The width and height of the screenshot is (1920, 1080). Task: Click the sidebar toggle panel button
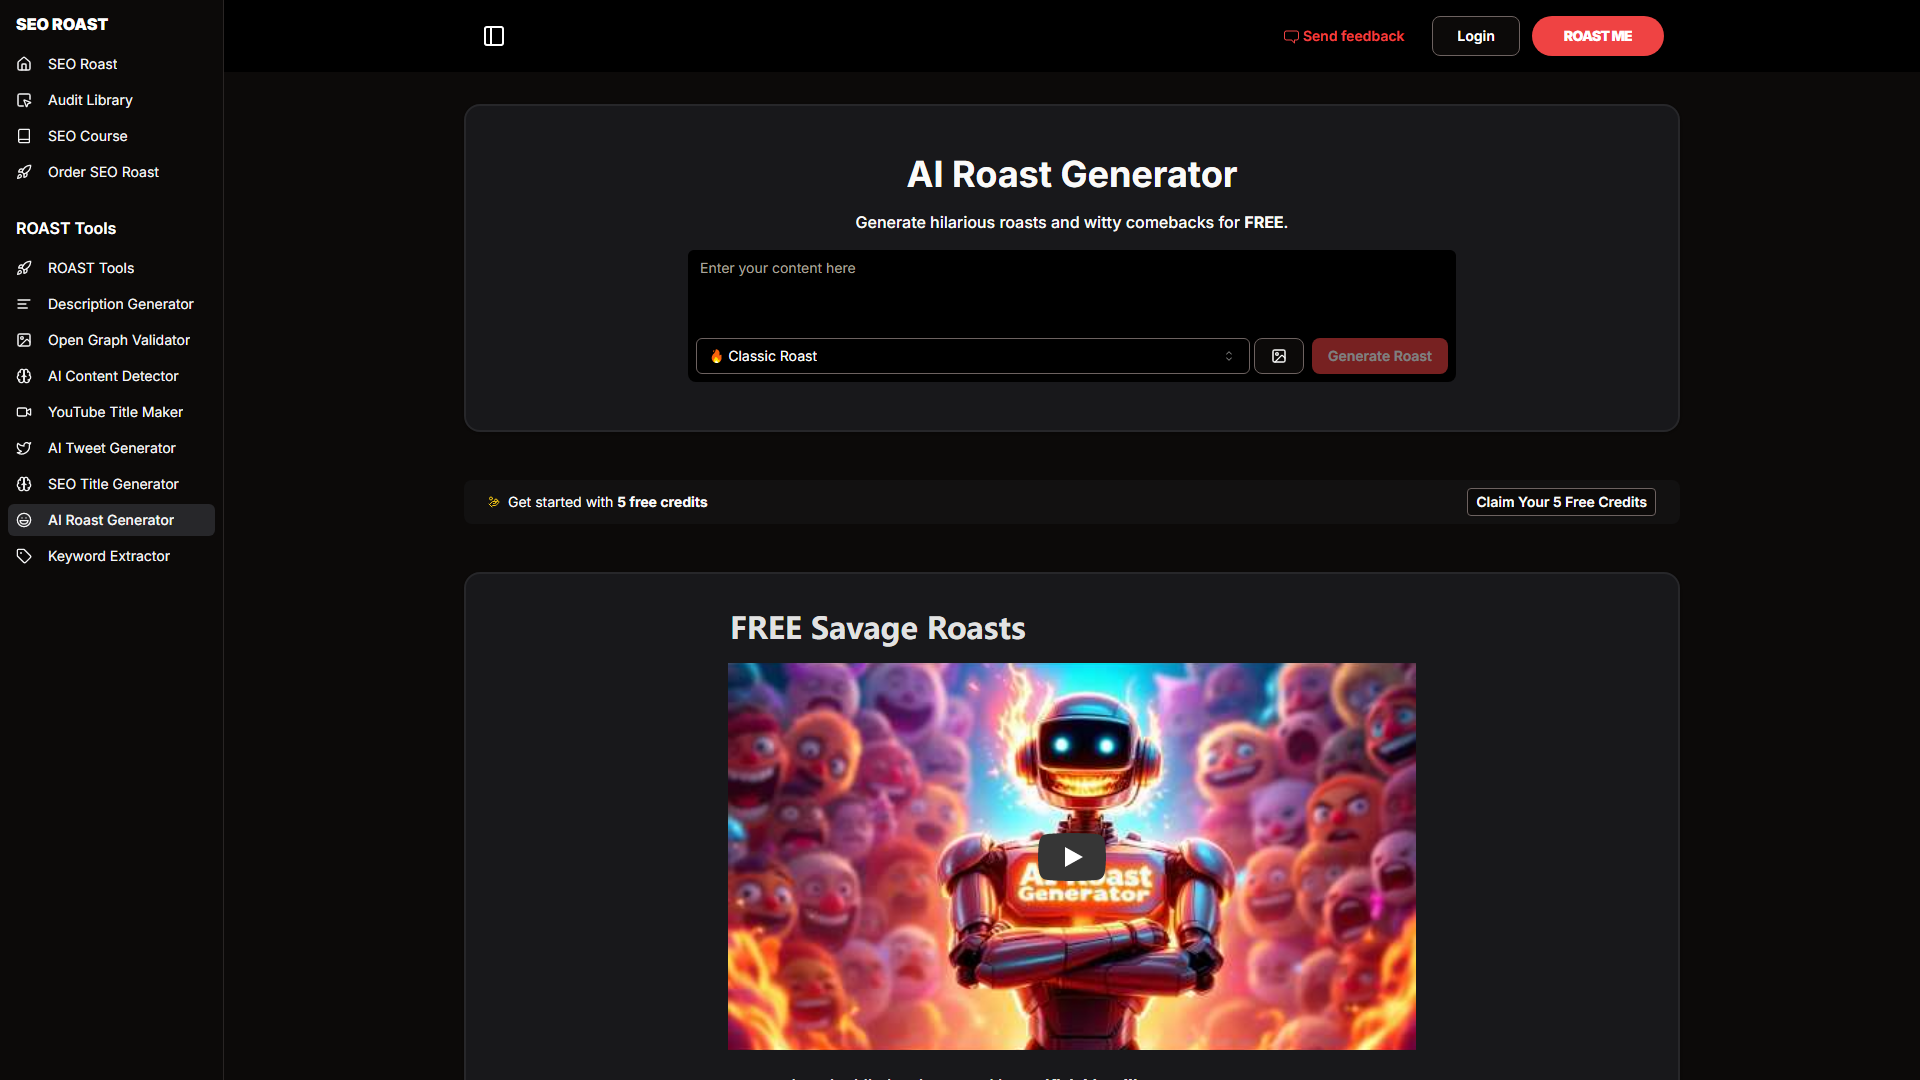tap(493, 36)
